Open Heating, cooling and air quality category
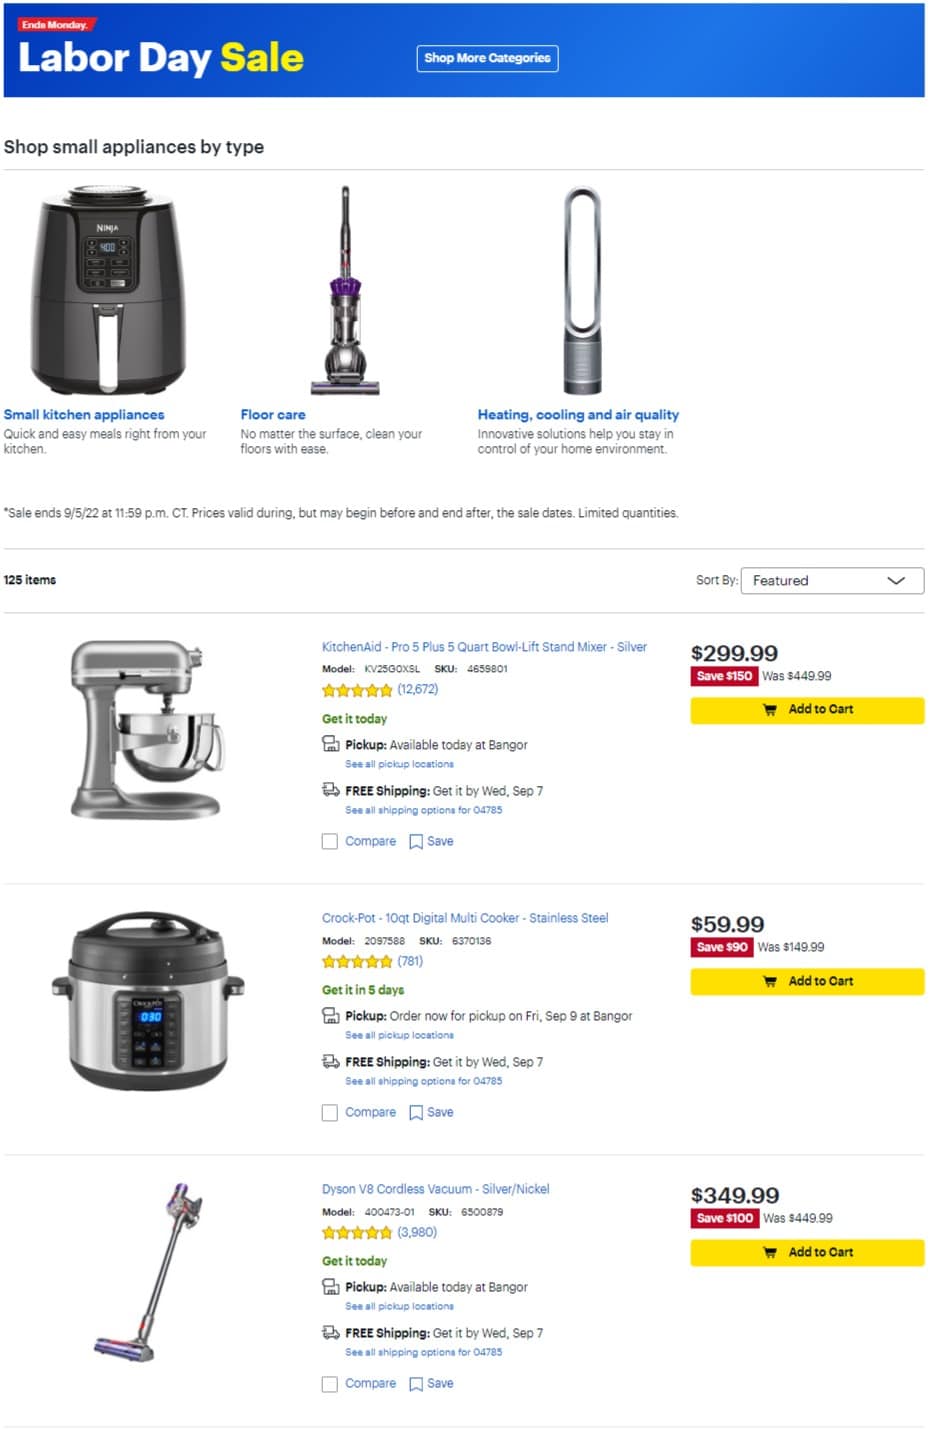 pyautogui.click(x=578, y=415)
